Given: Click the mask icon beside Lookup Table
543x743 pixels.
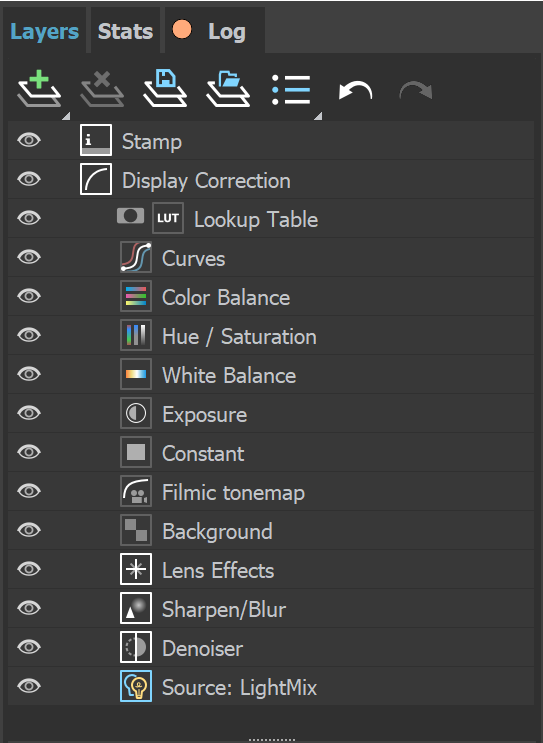Looking at the screenshot, I should coord(130,216).
